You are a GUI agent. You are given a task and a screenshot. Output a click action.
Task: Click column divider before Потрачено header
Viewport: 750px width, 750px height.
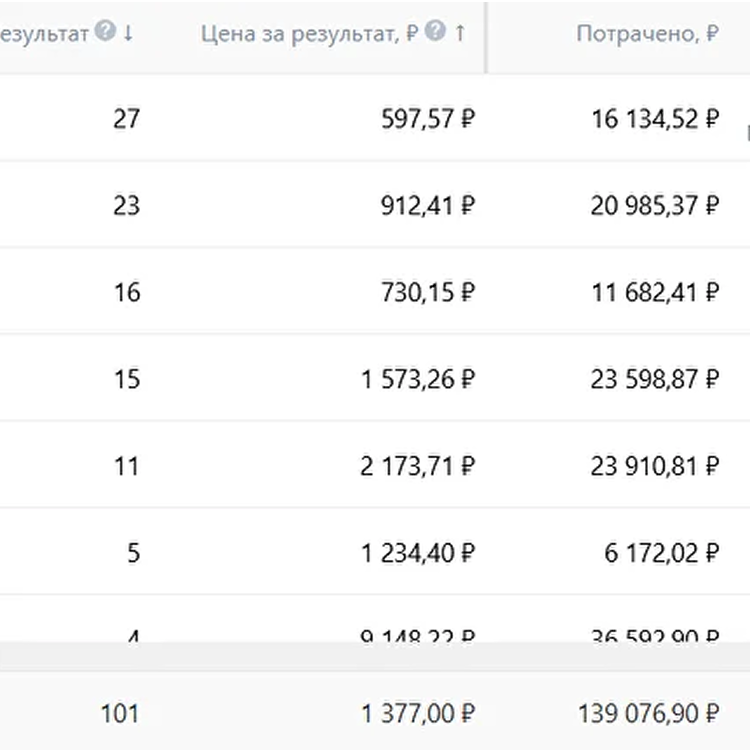[x=487, y=36]
